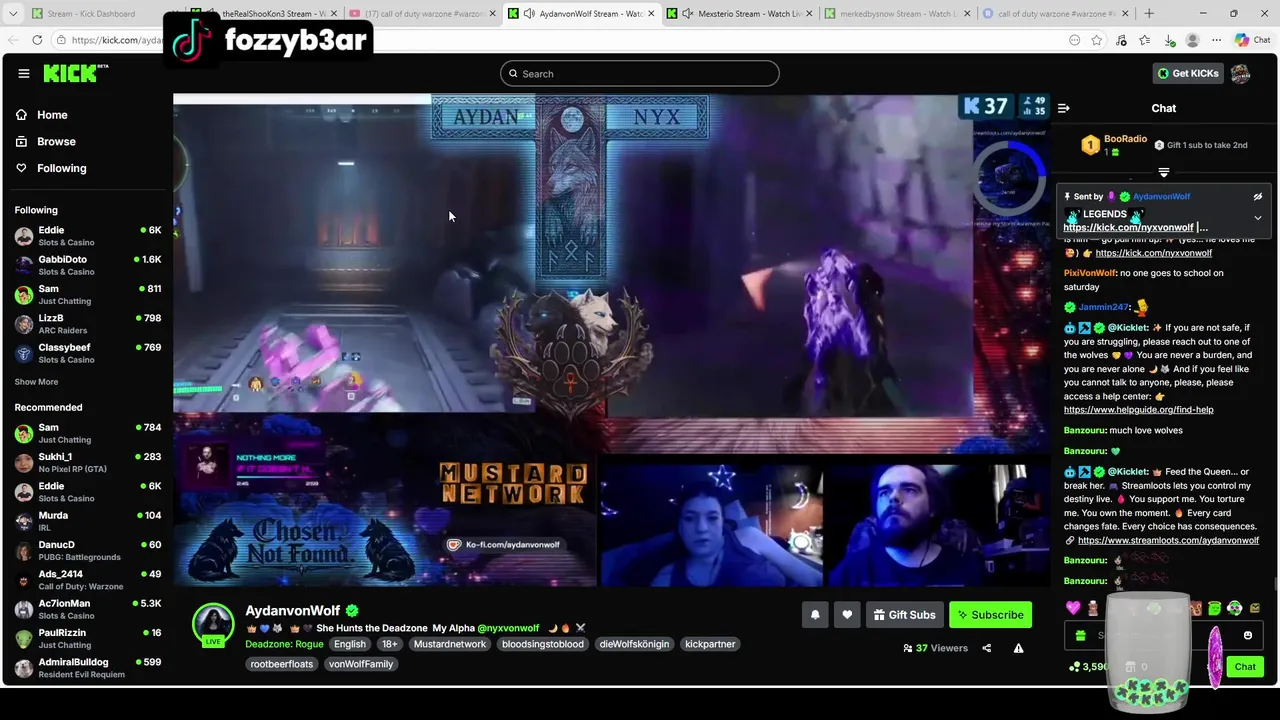Open the hamburger sidebar menu
The width and height of the screenshot is (1280, 720).
pos(23,73)
